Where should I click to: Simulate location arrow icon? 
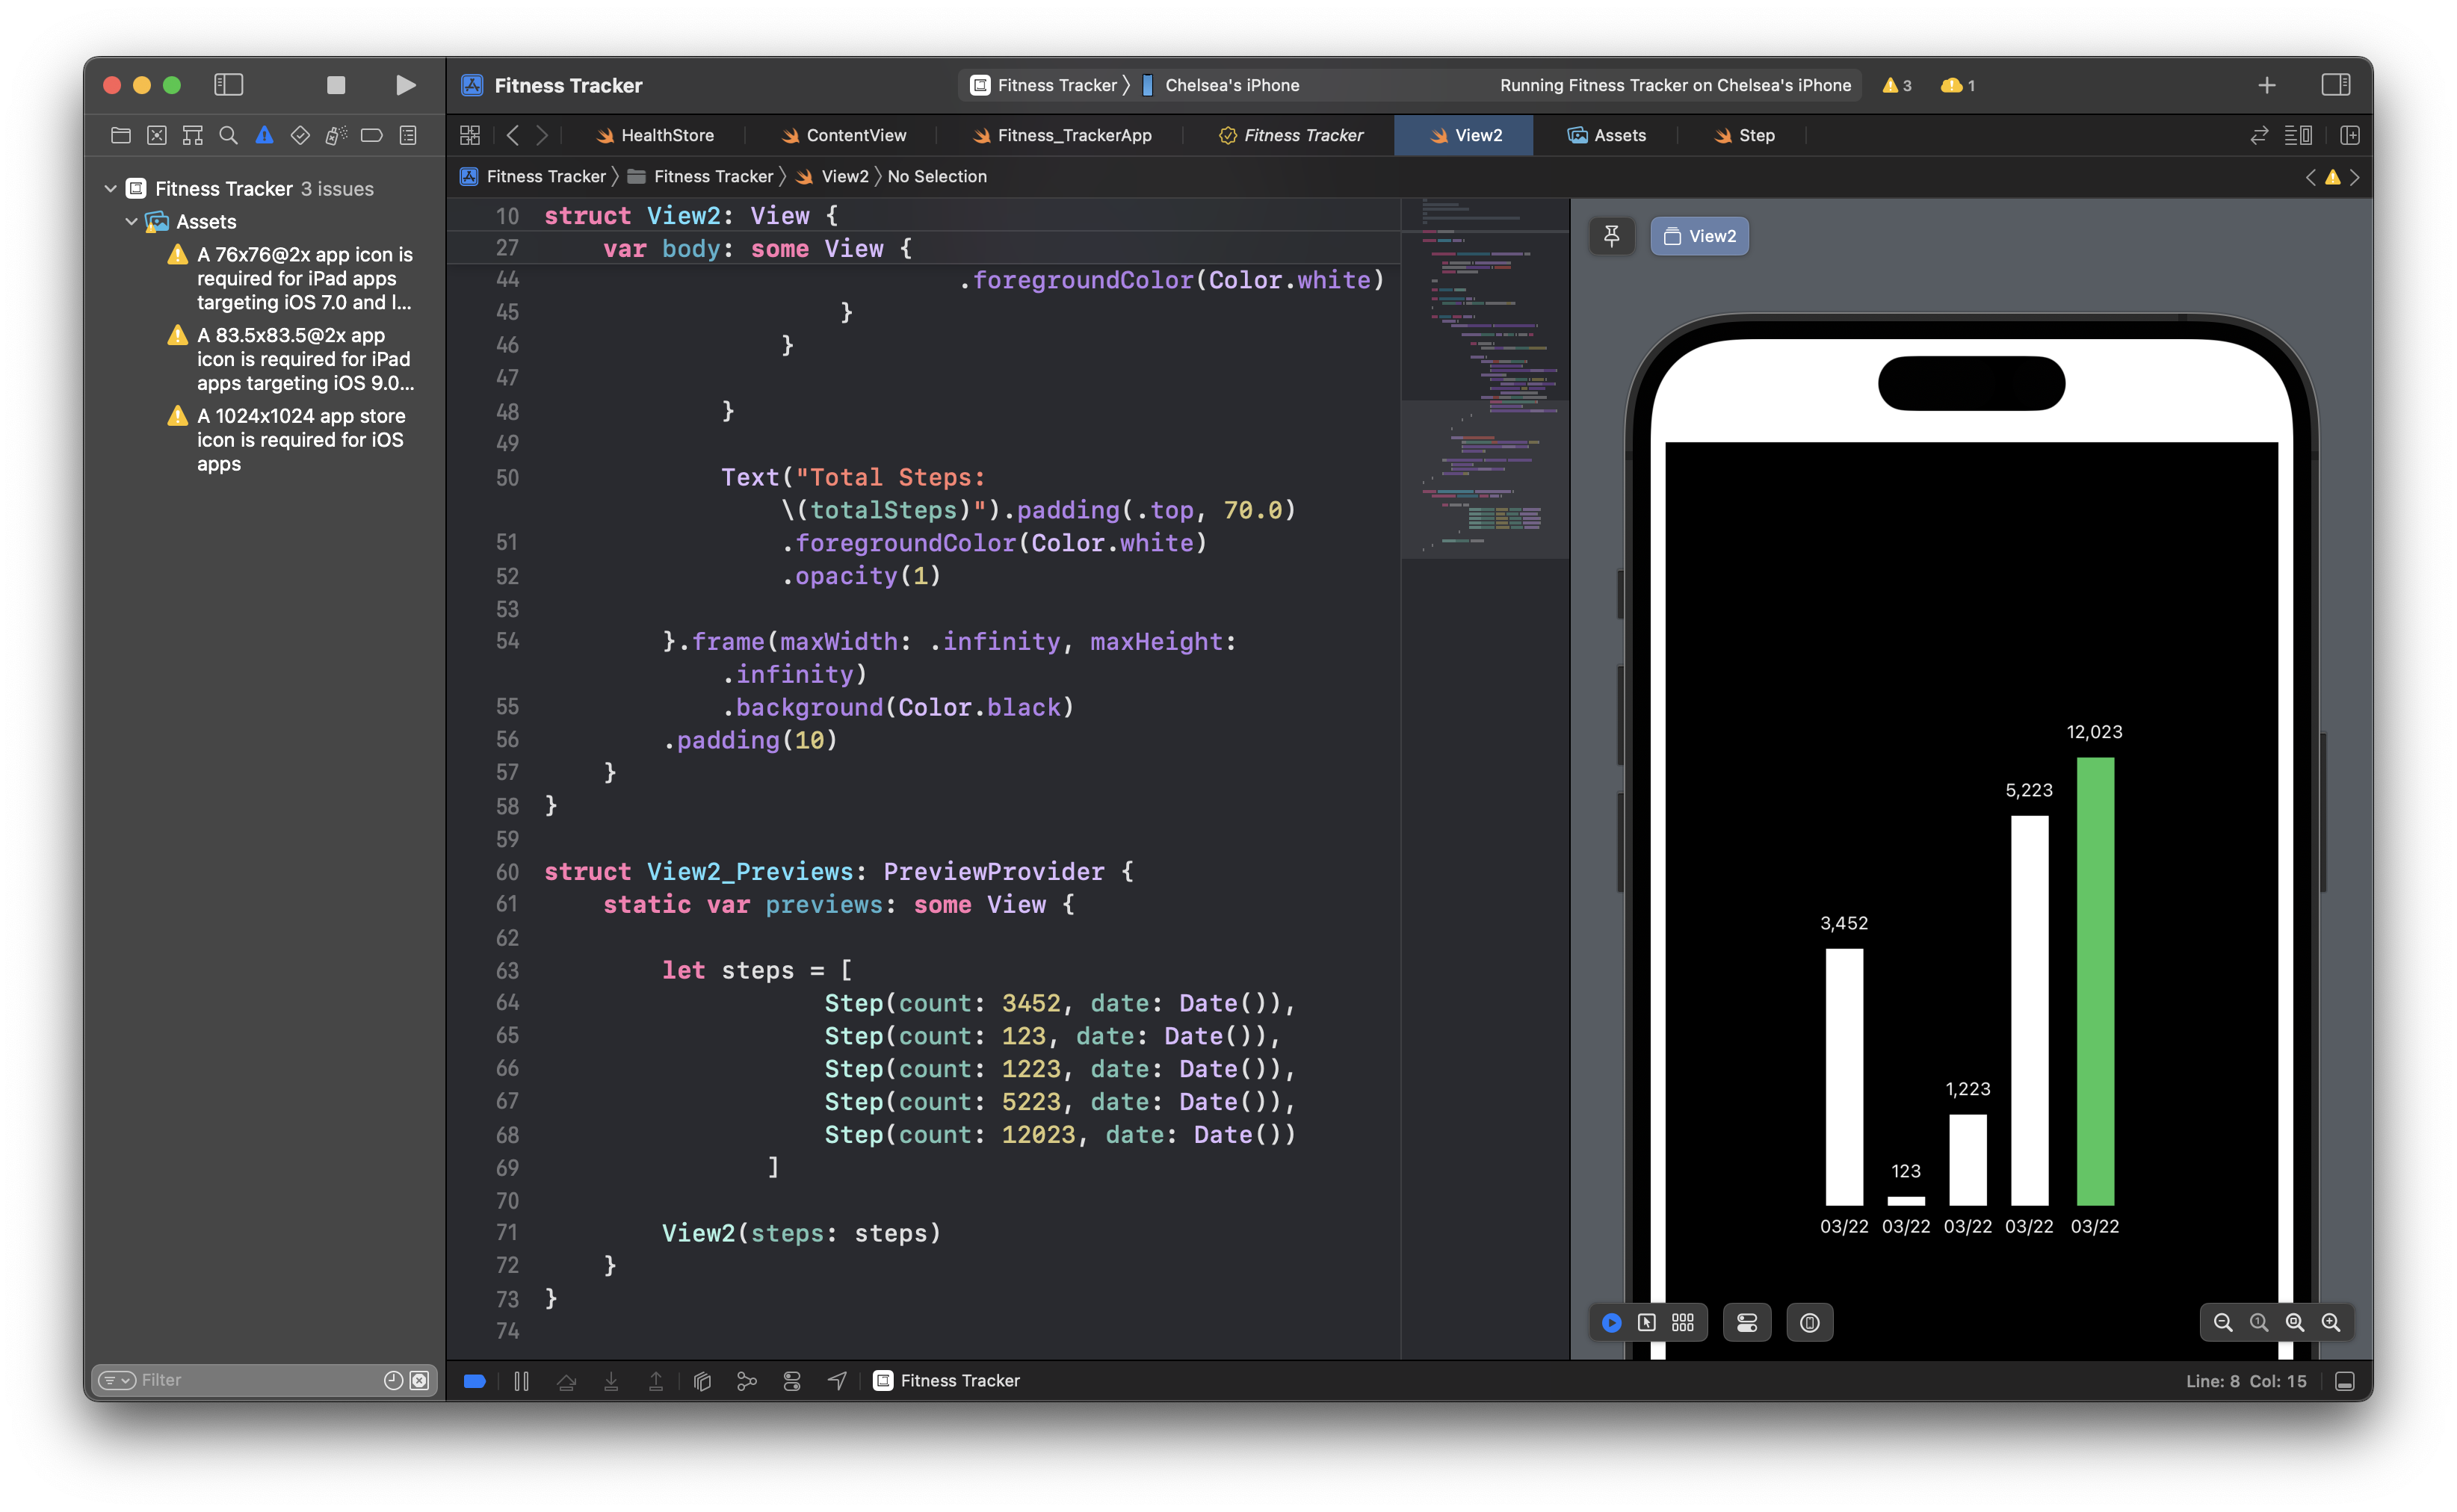pos(837,1380)
